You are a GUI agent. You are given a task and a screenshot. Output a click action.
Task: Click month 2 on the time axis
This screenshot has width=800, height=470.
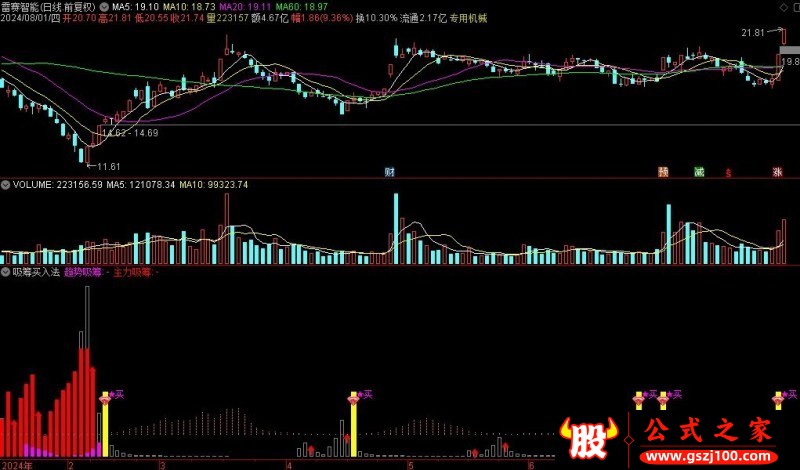70,465
